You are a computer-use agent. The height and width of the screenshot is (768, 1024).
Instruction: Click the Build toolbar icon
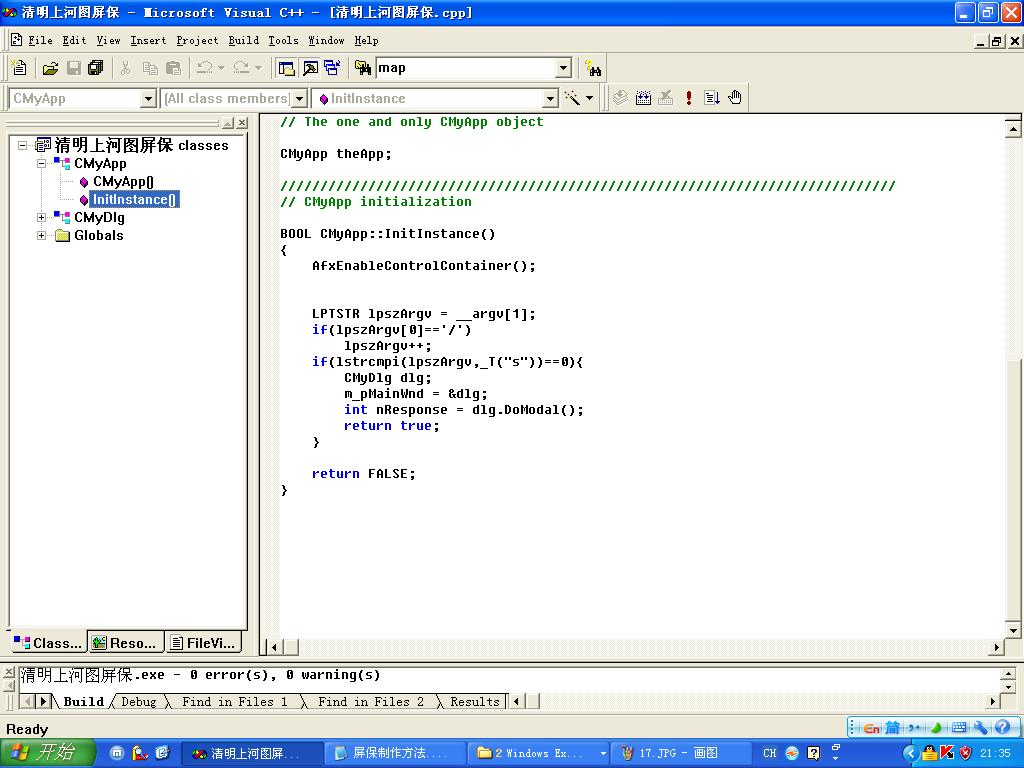tap(643, 98)
